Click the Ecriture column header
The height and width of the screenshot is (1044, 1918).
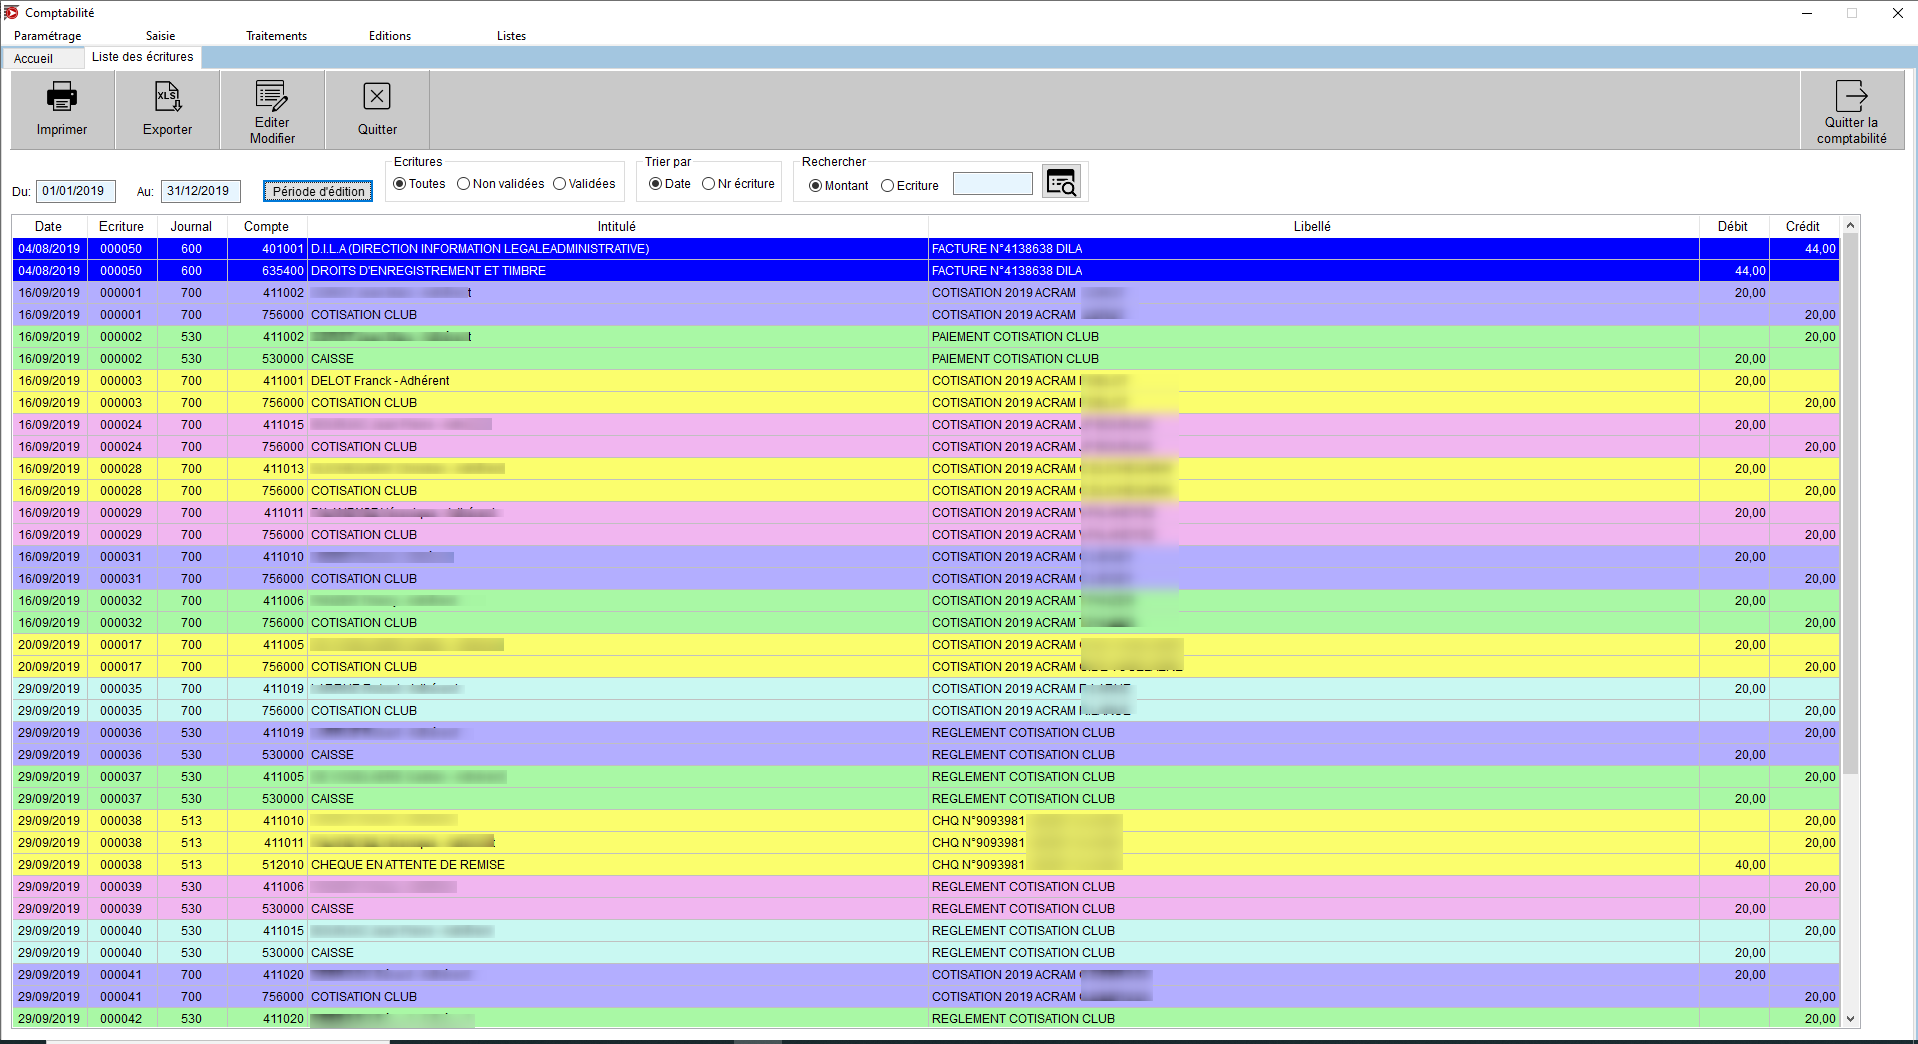pos(122,227)
